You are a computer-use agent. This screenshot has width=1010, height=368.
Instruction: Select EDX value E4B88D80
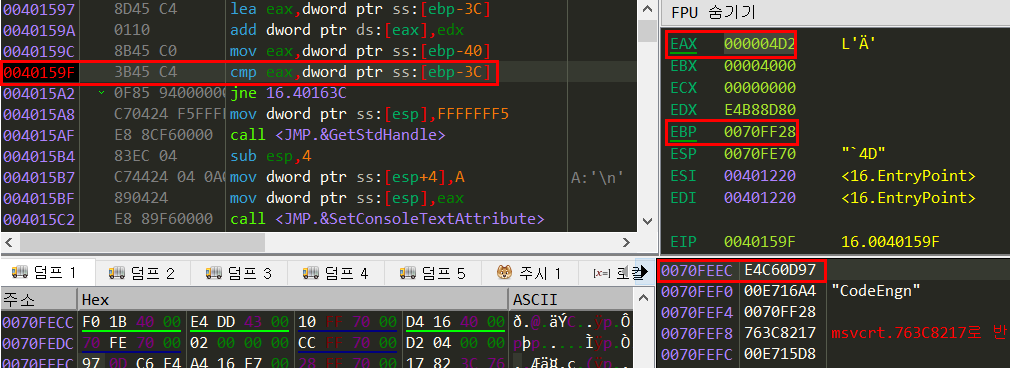tap(759, 110)
